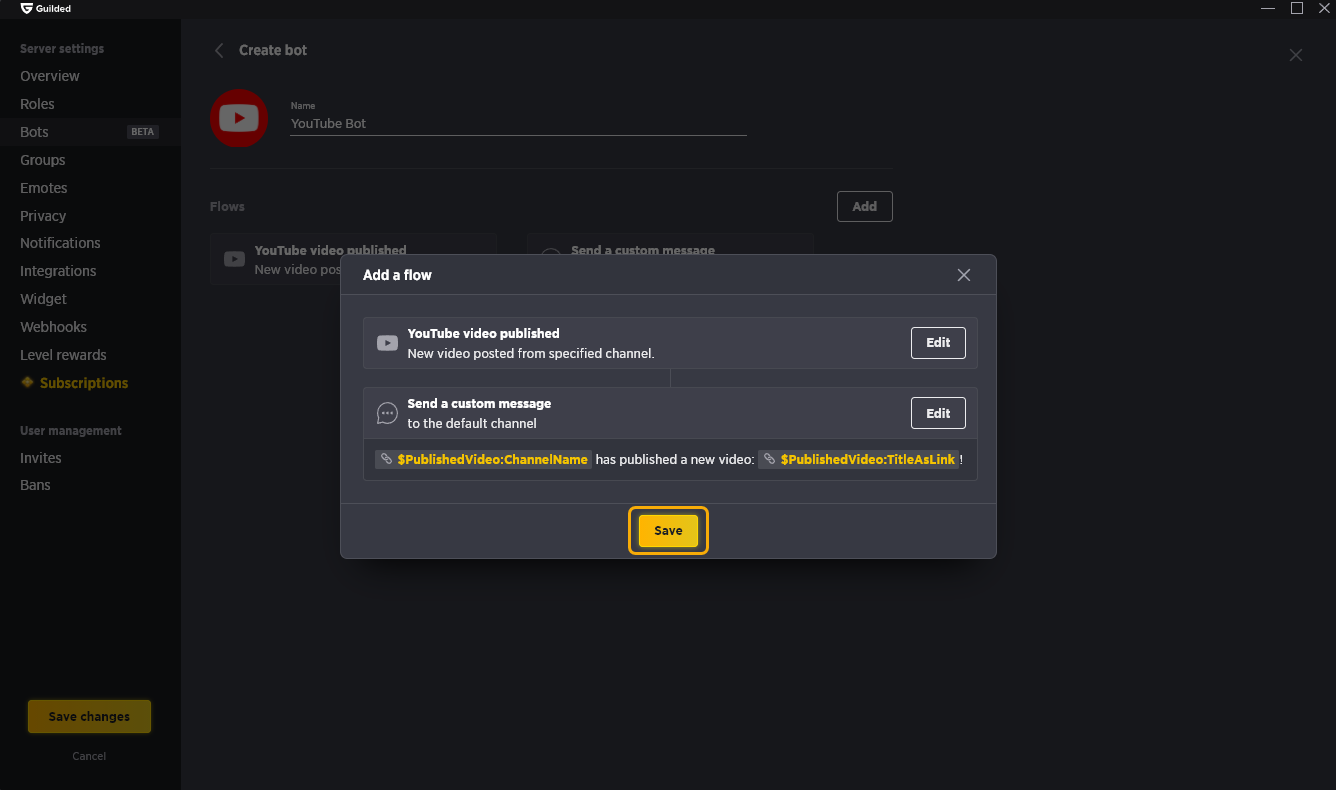This screenshot has width=1336, height=790.
Task: Click the Add flow button
Action: 864,207
